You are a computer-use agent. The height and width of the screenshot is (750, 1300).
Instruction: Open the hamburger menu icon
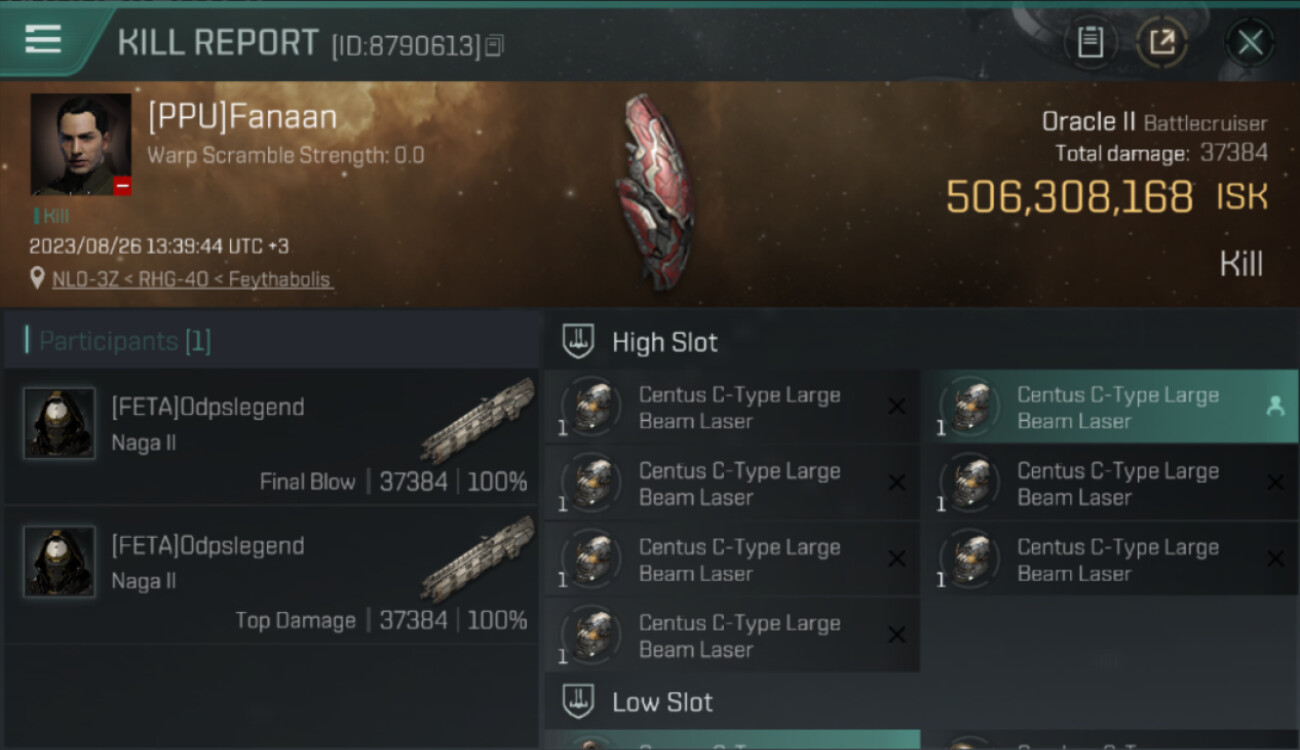(x=43, y=40)
